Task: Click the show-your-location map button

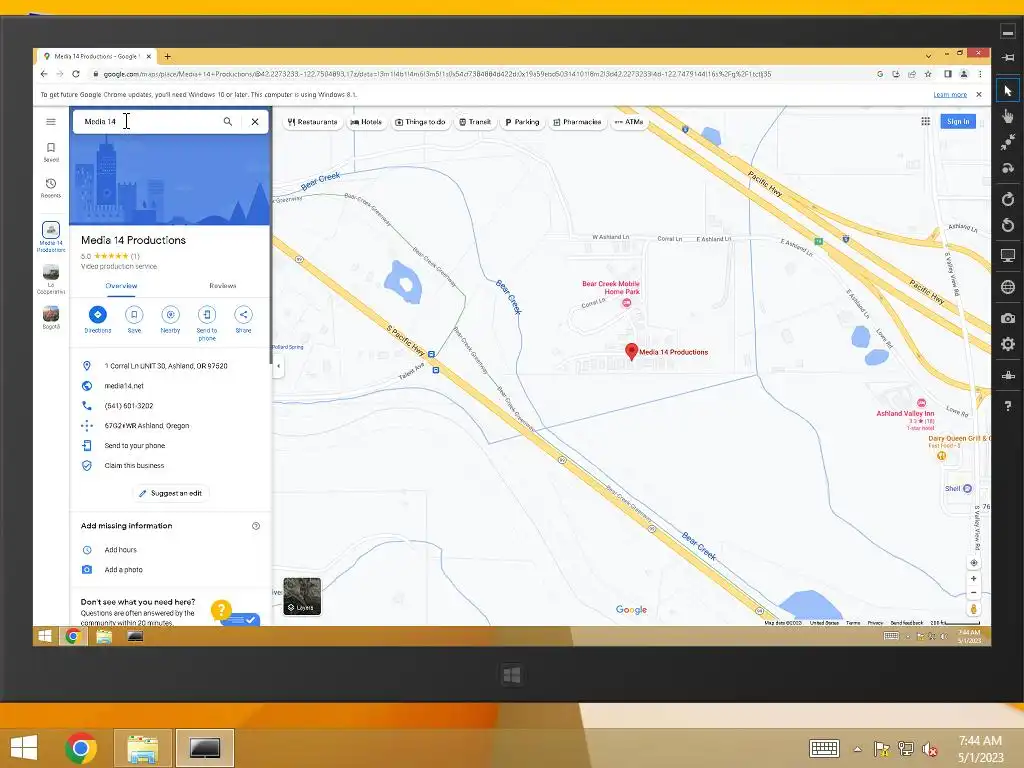Action: tap(974, 563)
